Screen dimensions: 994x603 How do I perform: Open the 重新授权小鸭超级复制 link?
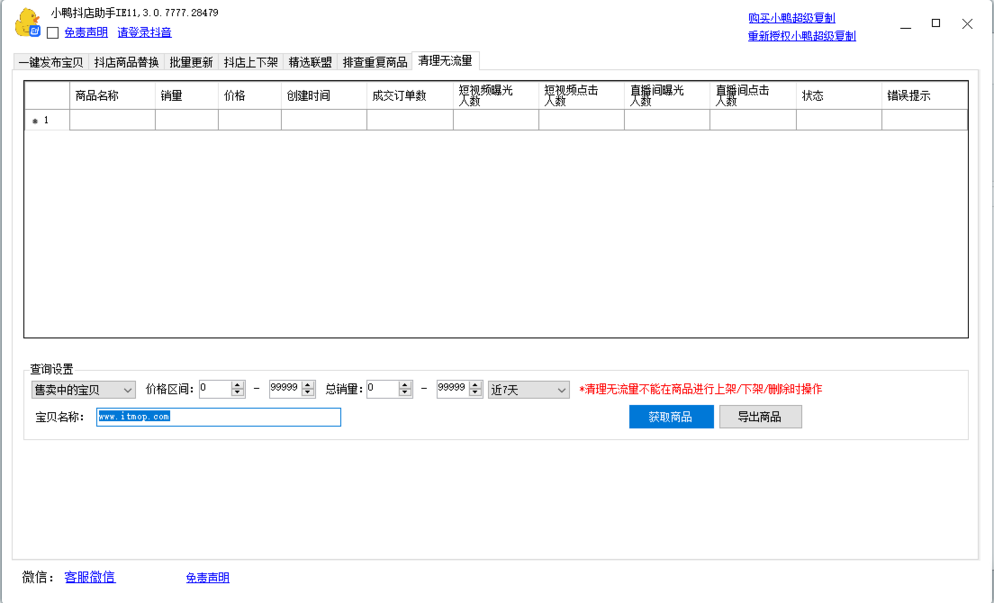point(801,36)
